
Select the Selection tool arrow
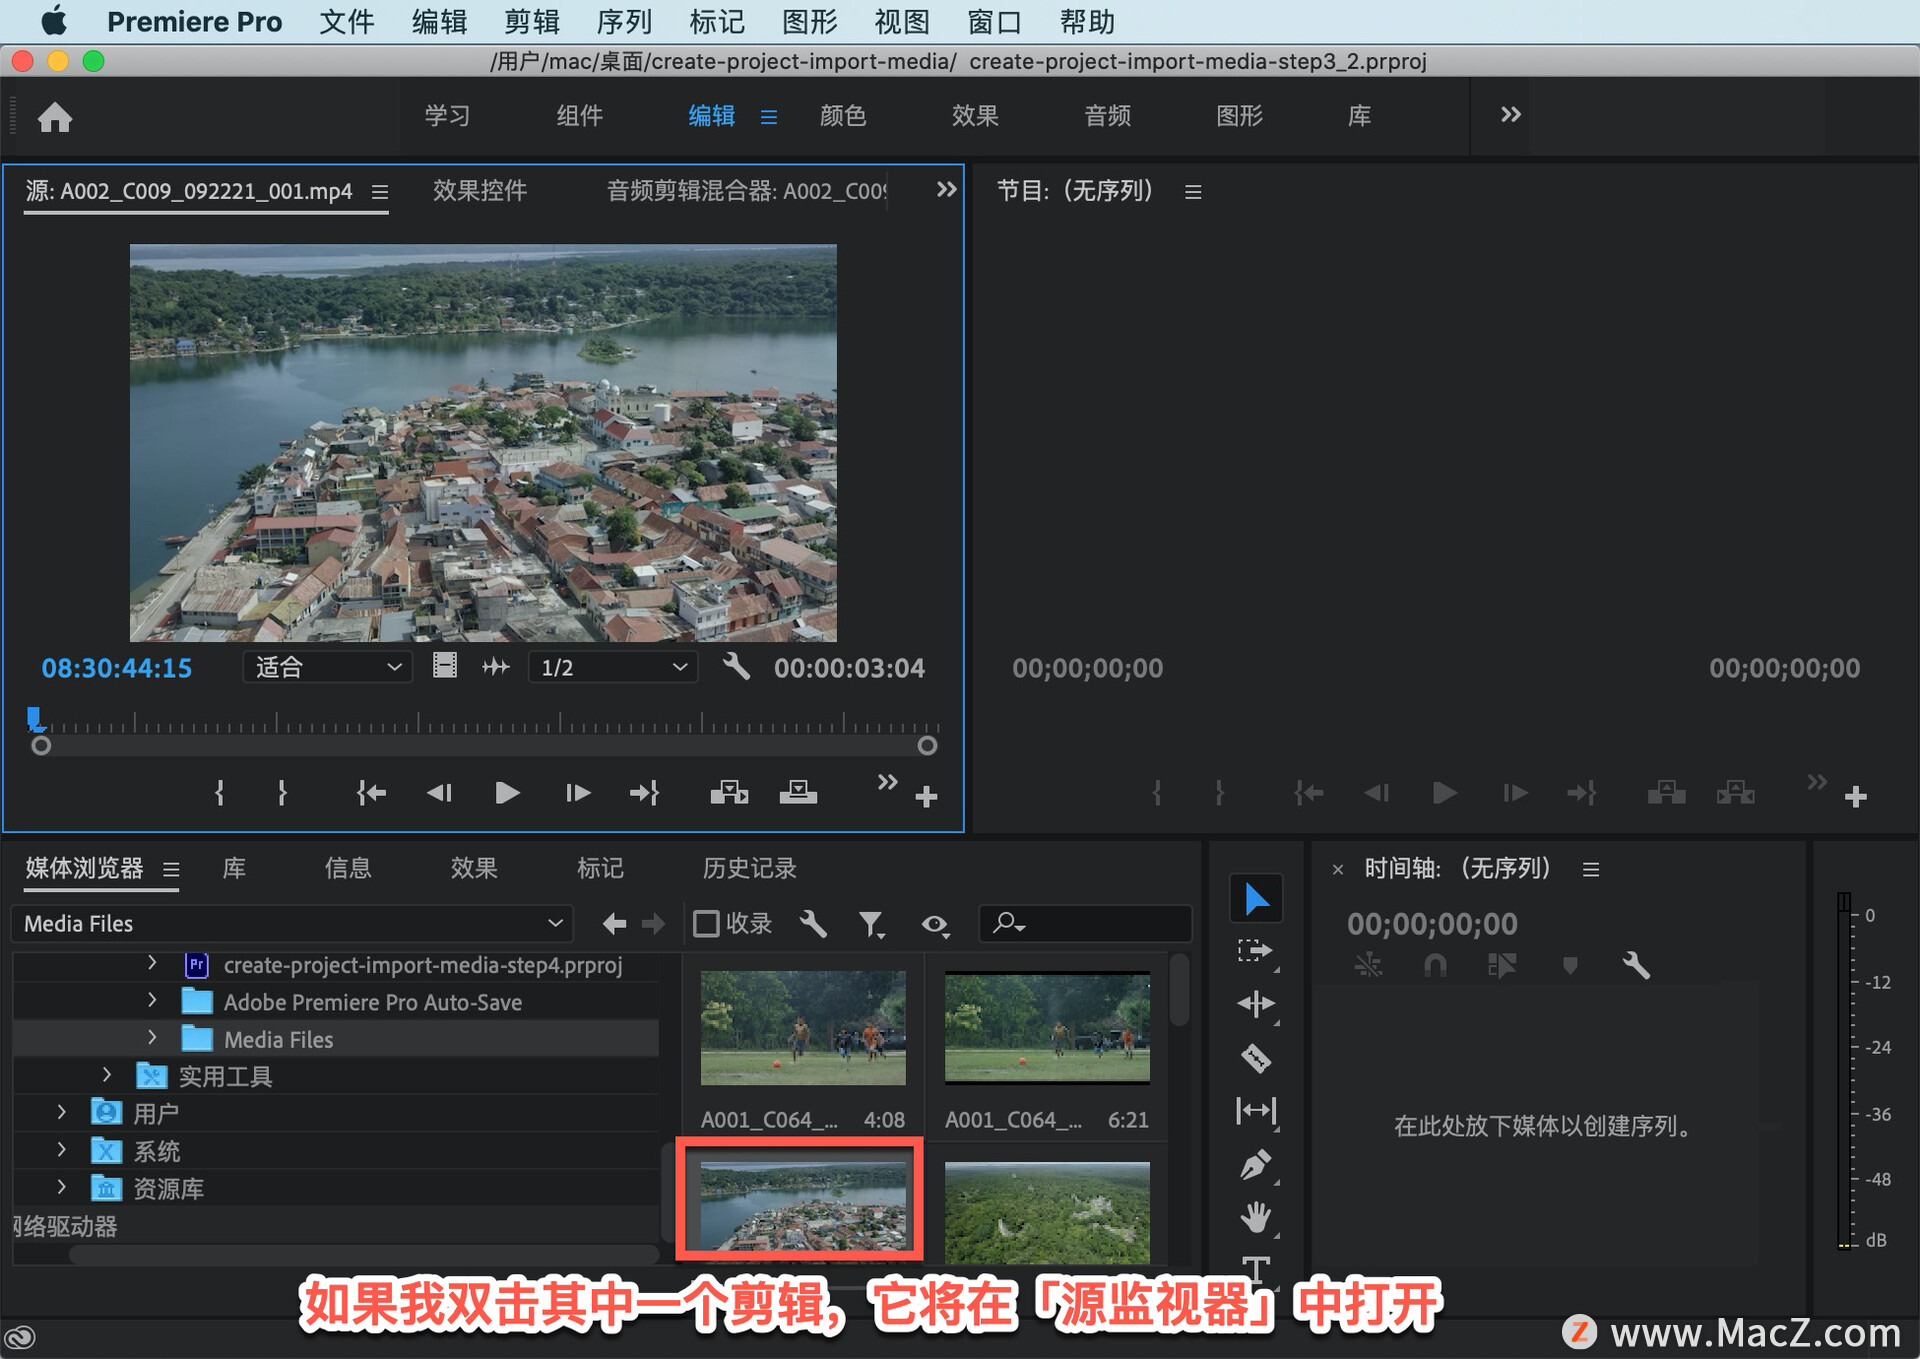point(1256,898)
